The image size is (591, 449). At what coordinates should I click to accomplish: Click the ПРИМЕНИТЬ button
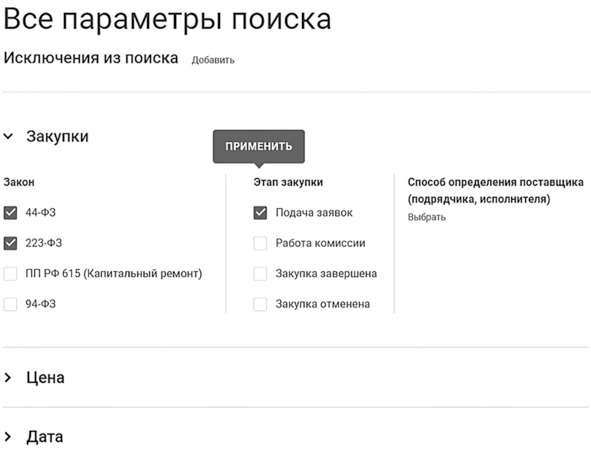coord(259,146)
